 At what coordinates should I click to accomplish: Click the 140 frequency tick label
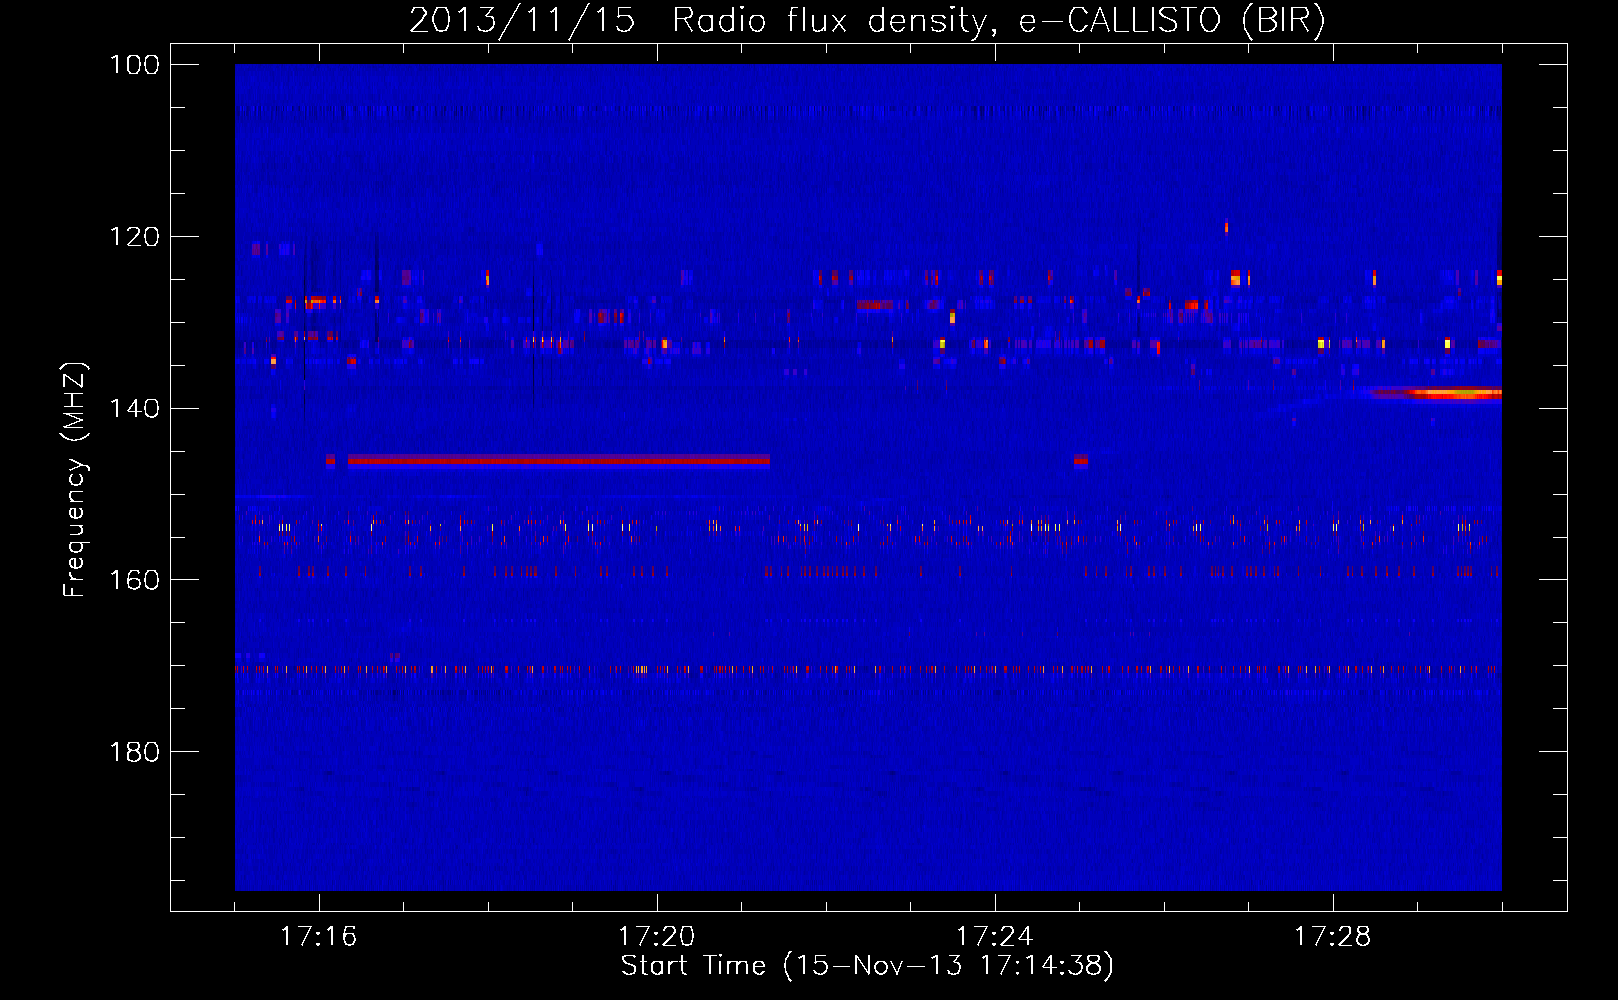[x=135, y=409]
